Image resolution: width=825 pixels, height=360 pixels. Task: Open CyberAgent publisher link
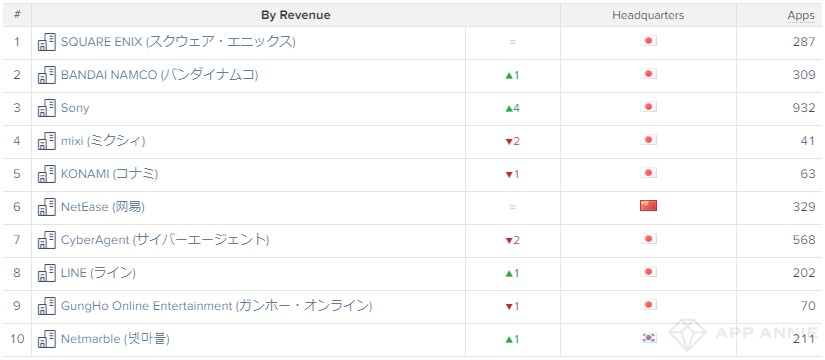click(165, 240)
